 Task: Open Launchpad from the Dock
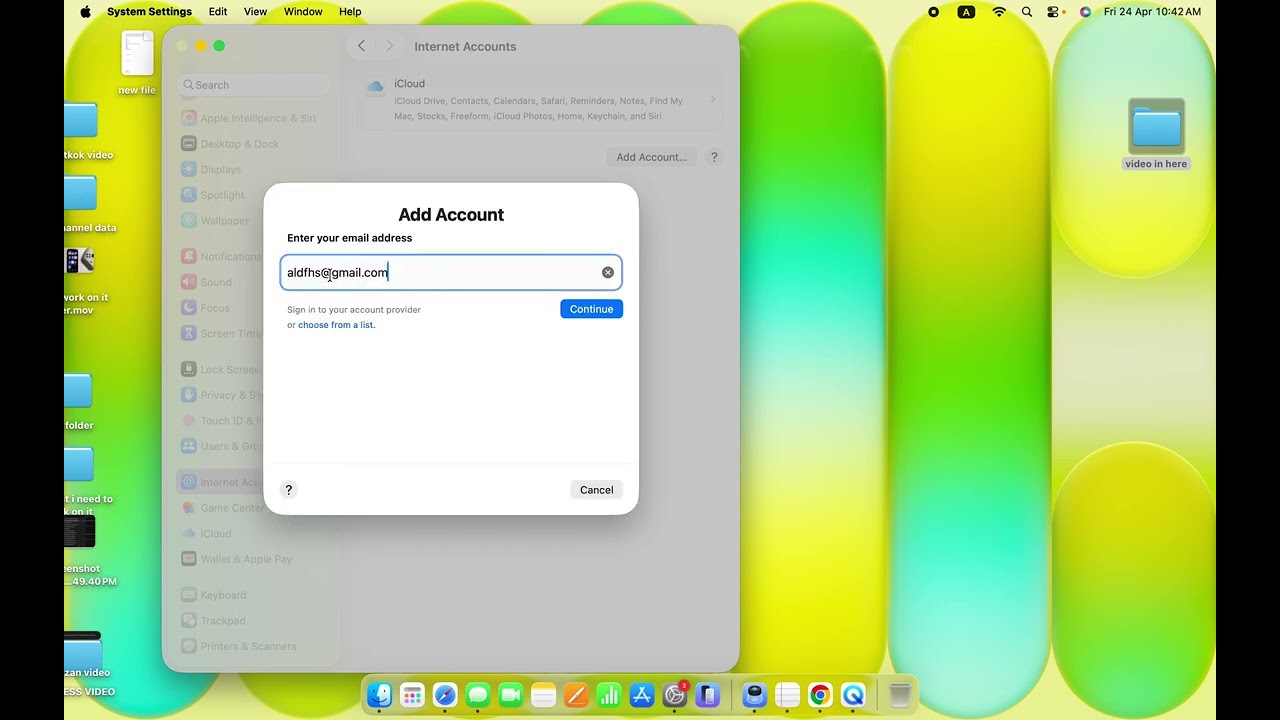(x=412, y=695)
